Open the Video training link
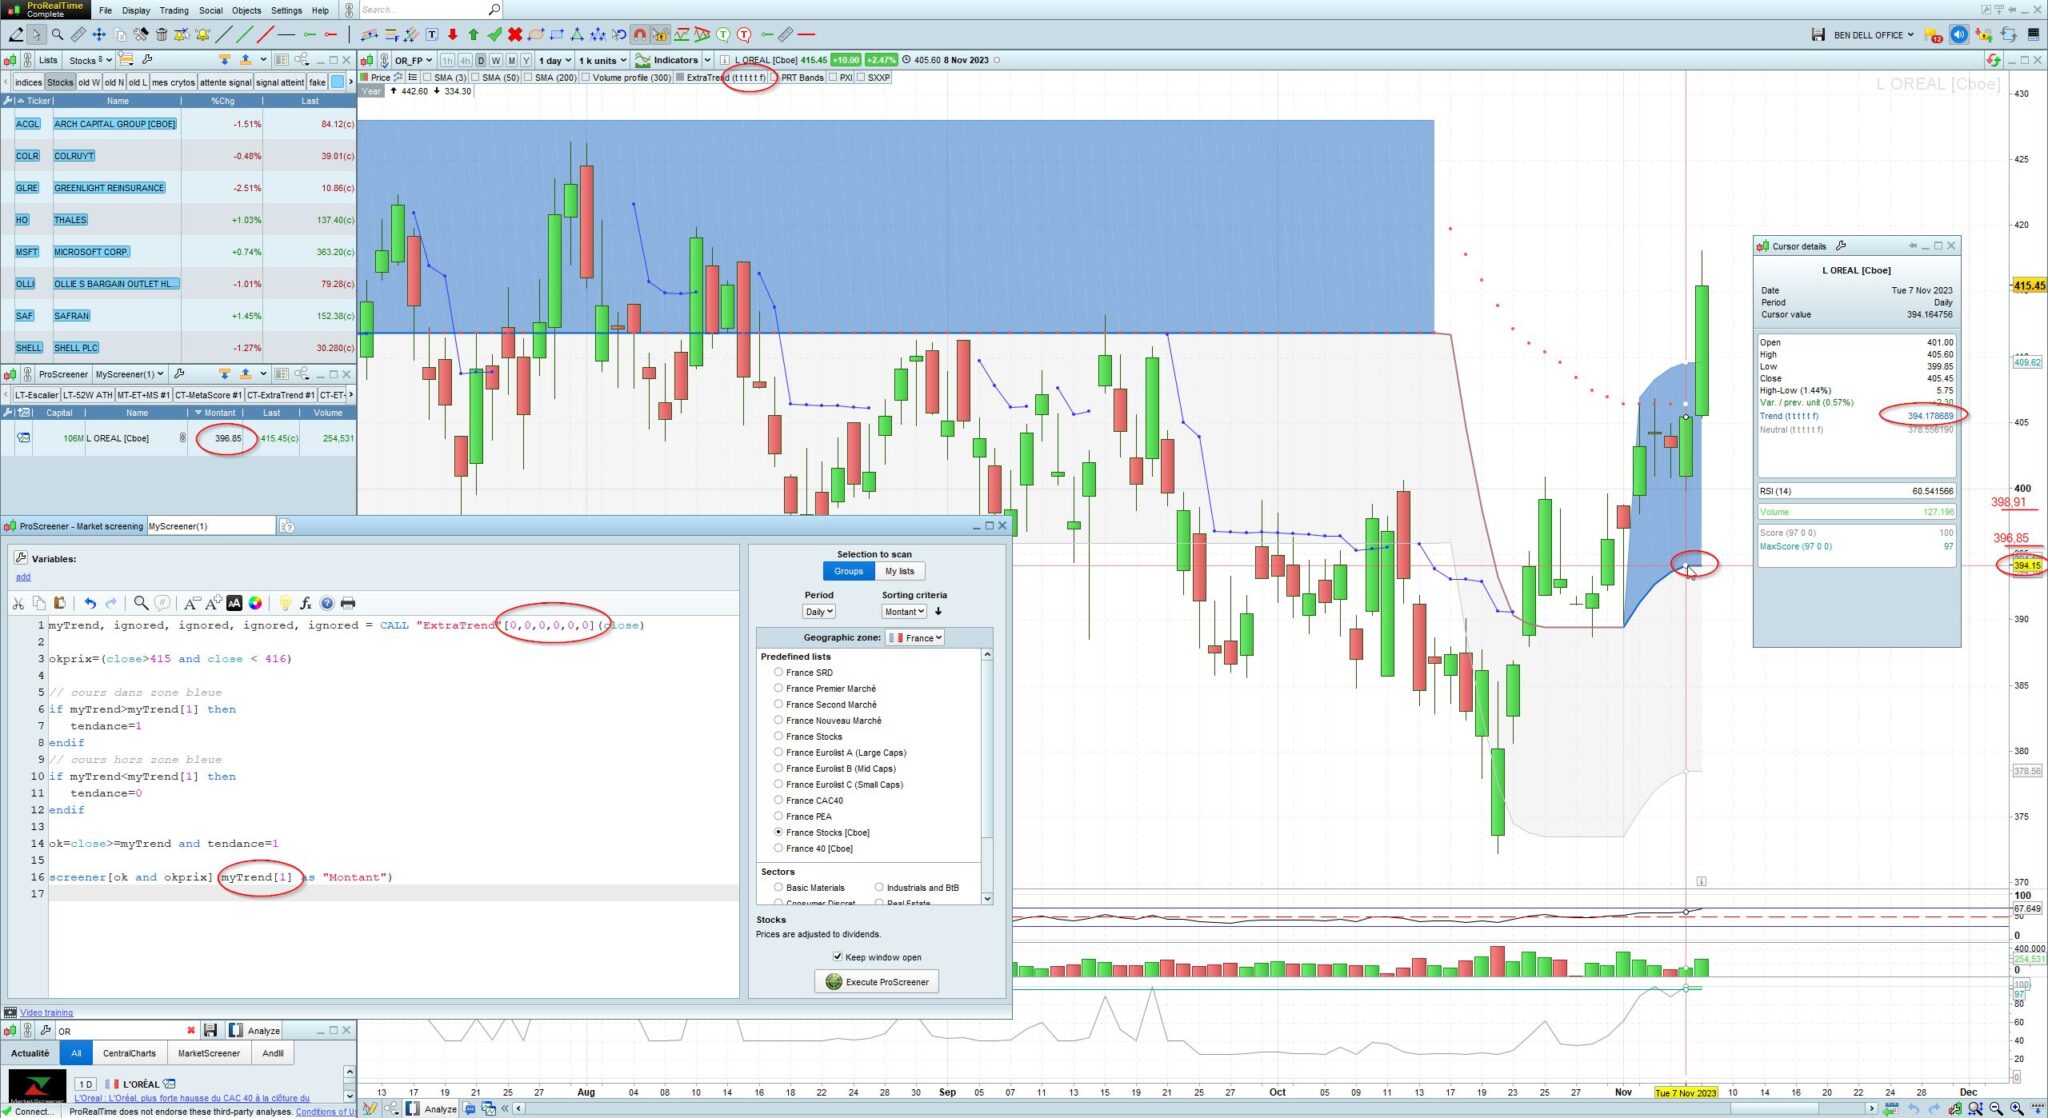Screen dimensions: 2048x1118 click(46, 1013)
